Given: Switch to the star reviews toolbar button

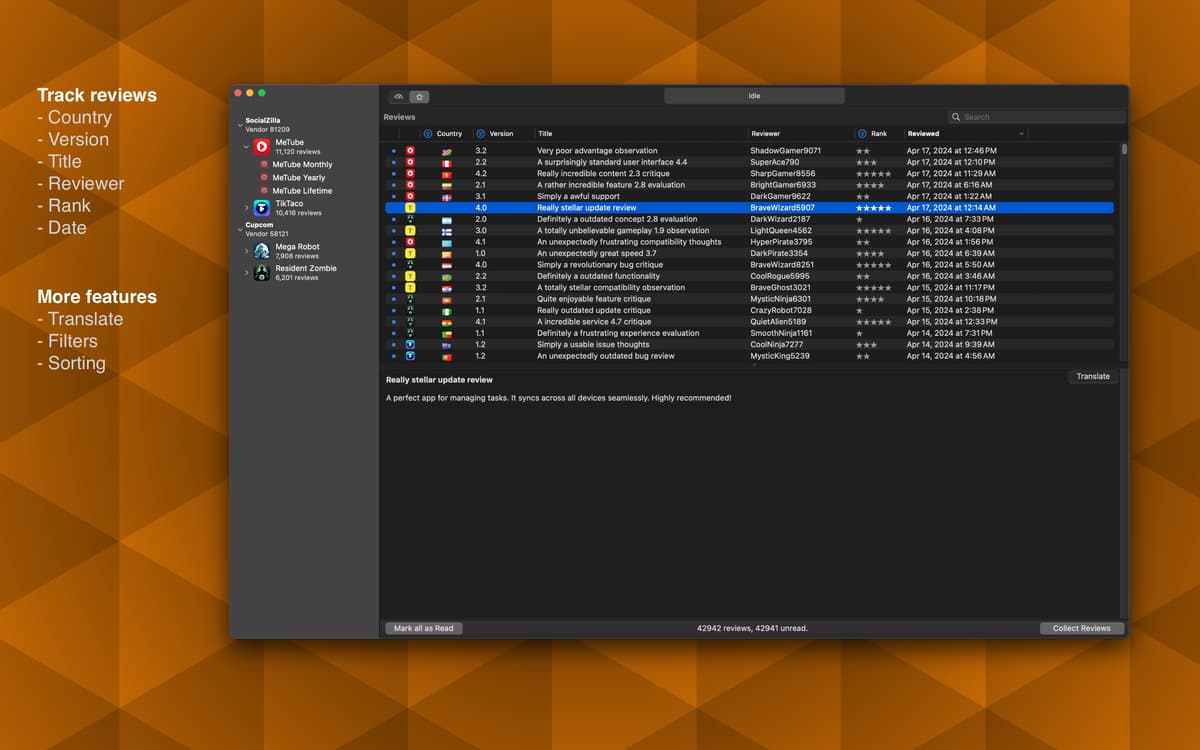Looking at the screenshot, I should 420,97.
